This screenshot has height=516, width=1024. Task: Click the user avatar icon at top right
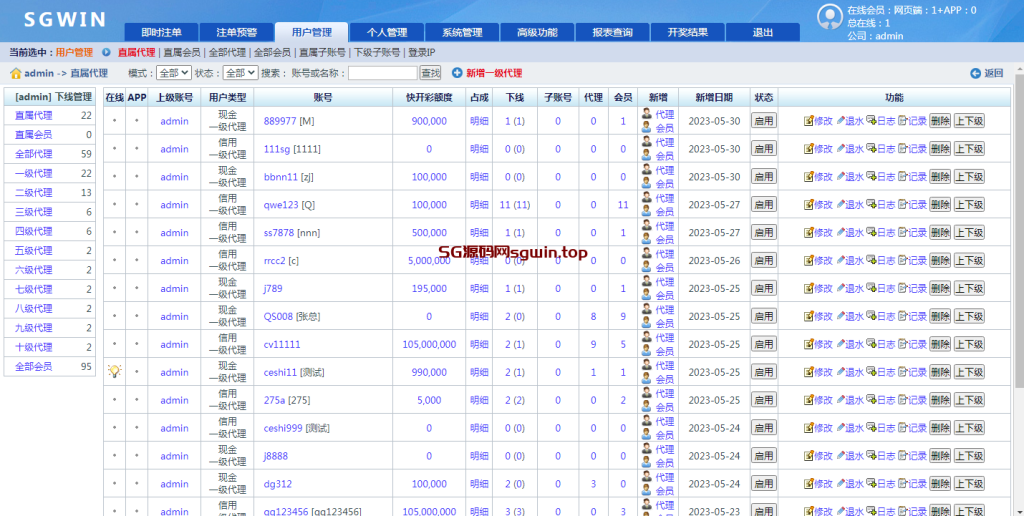click(x=829, y=17)
